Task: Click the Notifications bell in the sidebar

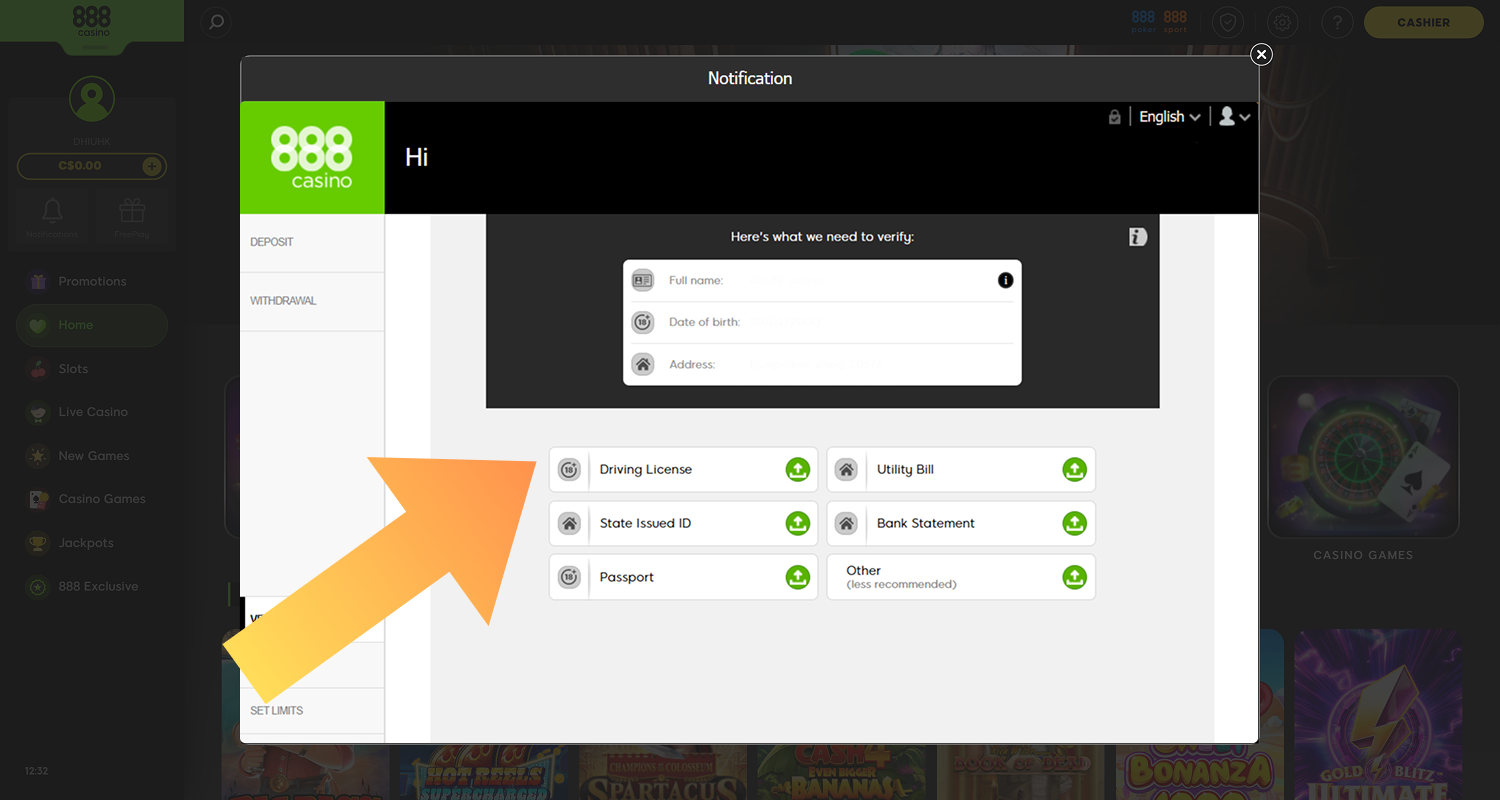Action: (51, 215)
